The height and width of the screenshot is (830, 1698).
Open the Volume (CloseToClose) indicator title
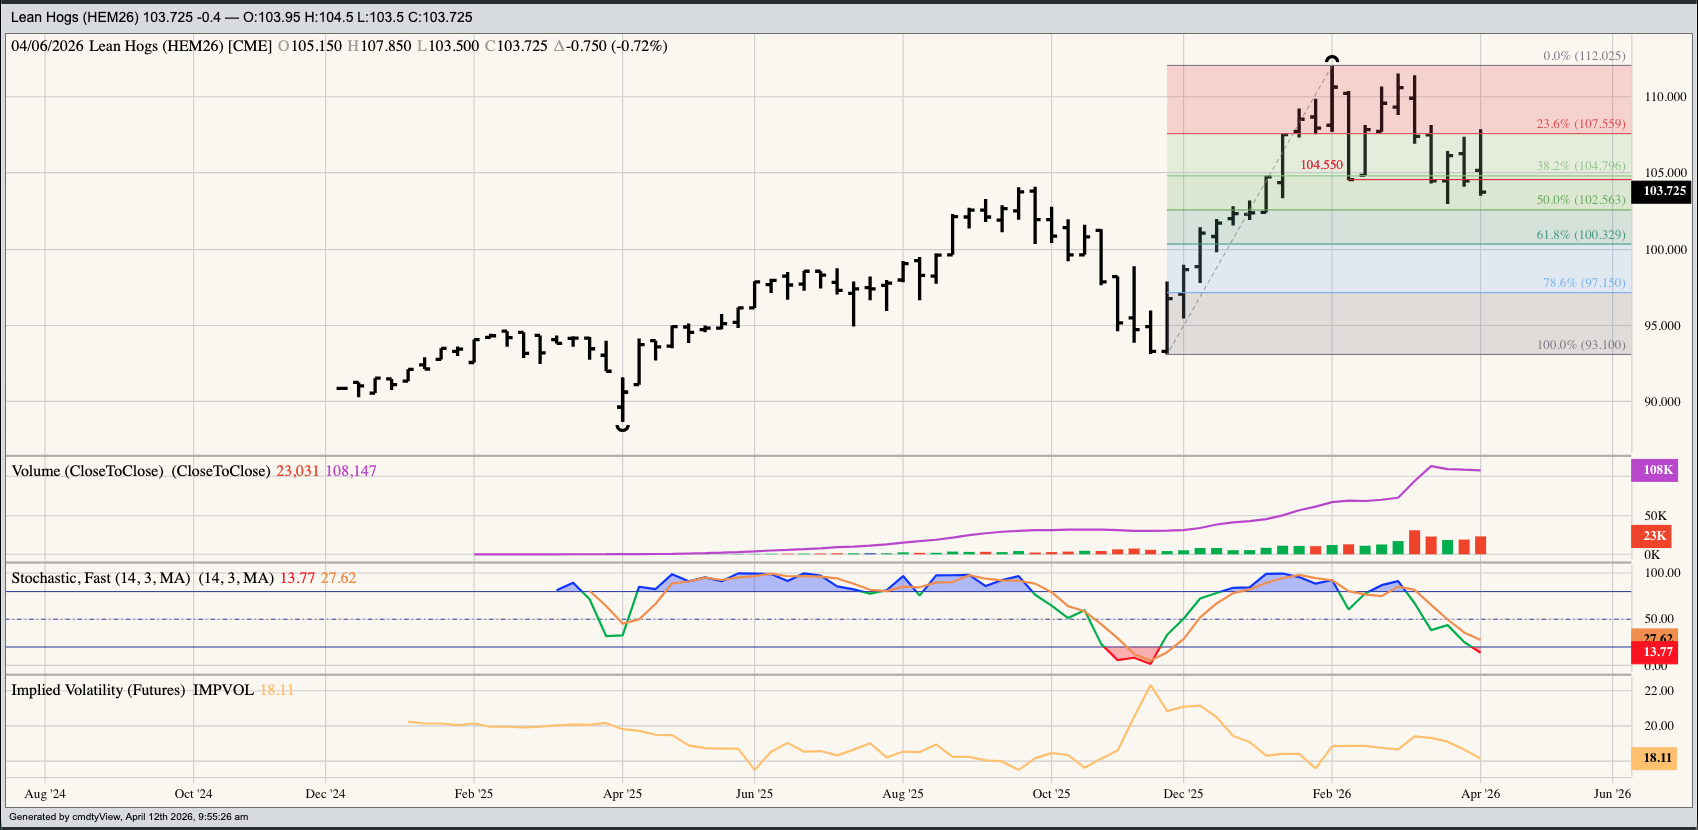point(140,471)
